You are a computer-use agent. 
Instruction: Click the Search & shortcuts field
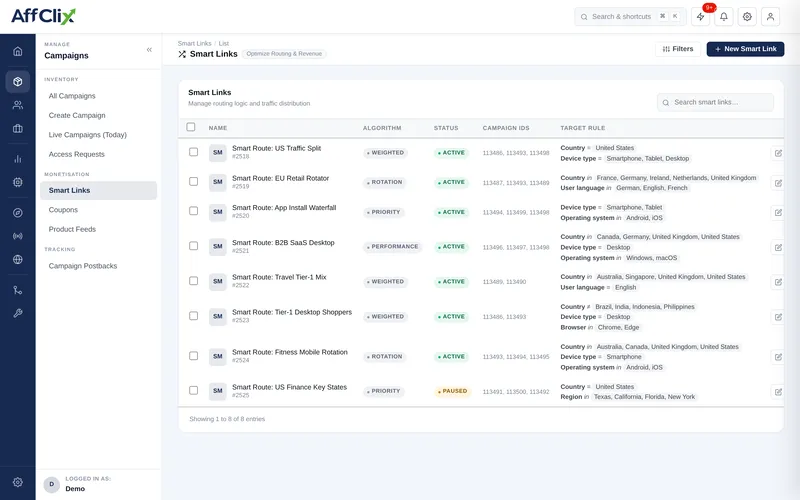(630, 17)
